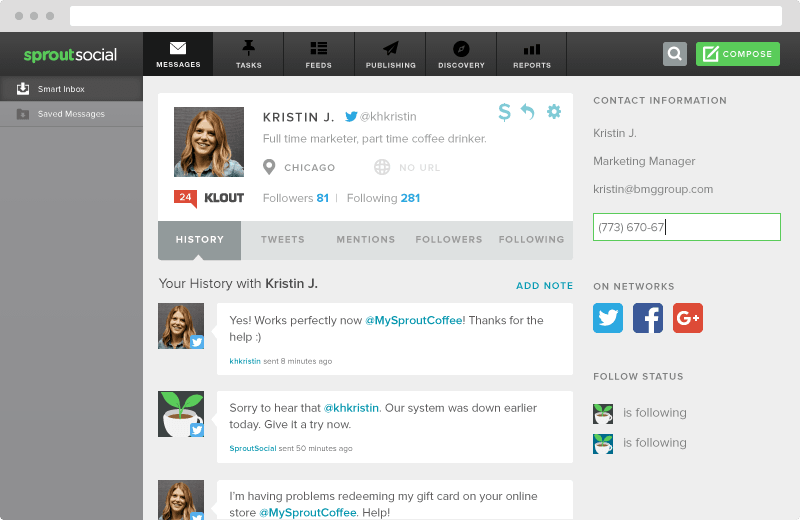This screenshot has width=800, height=520.
Task: Click the Following count 281
Action: (x=410, y=198)
